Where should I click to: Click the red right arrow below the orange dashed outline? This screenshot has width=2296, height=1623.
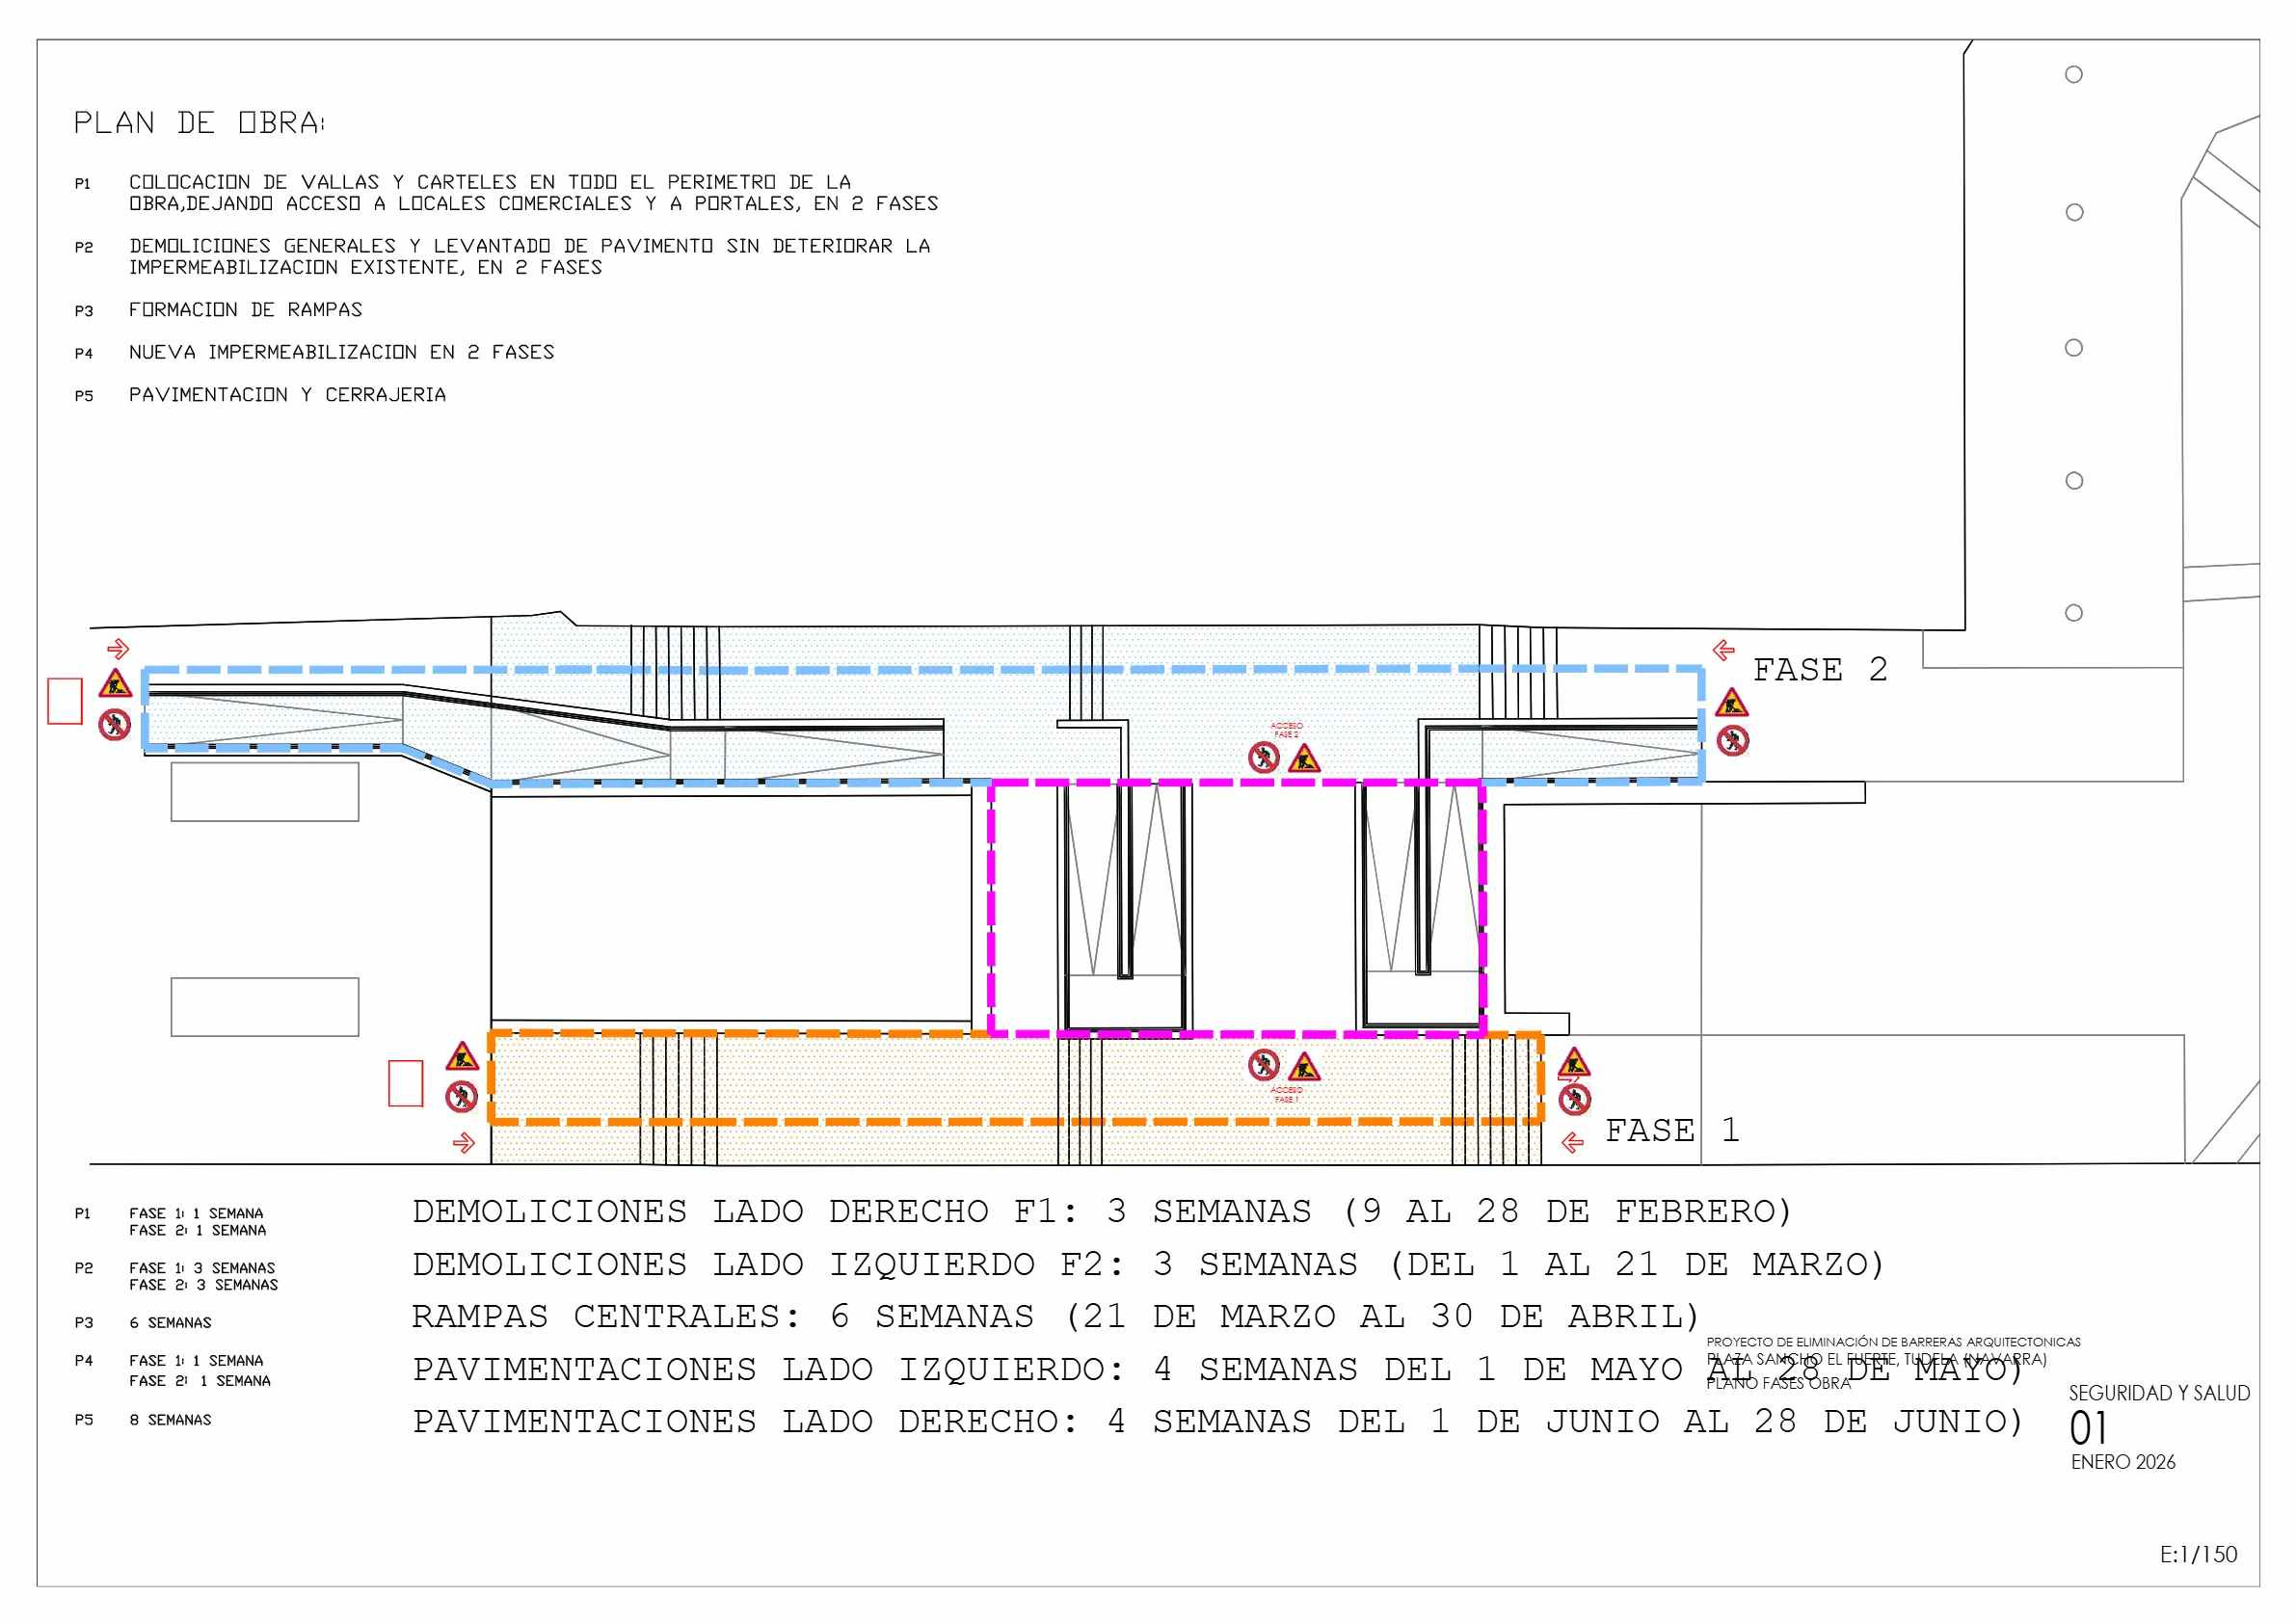463,1143
